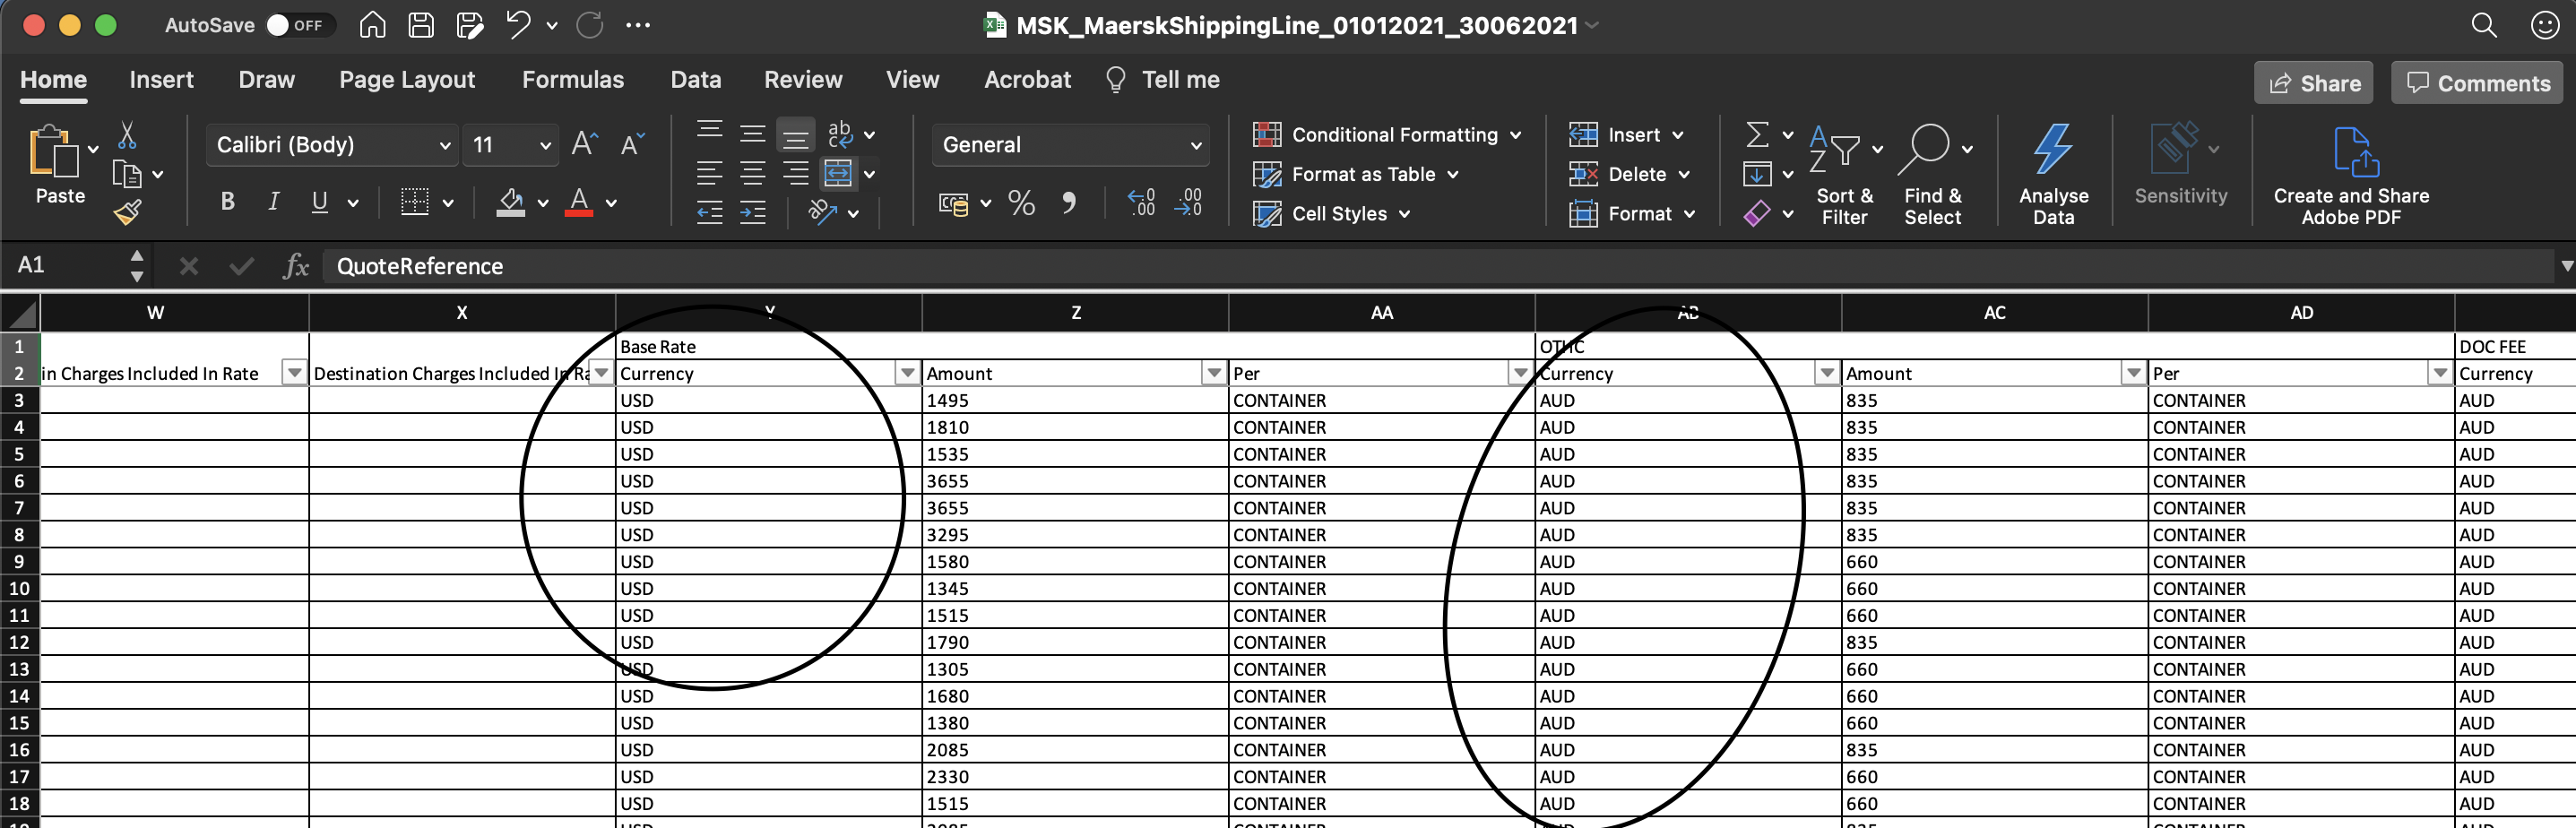The image size is (2576, 828).
Task: Switch to the Data tab
Action: click(x=696, y=80)
